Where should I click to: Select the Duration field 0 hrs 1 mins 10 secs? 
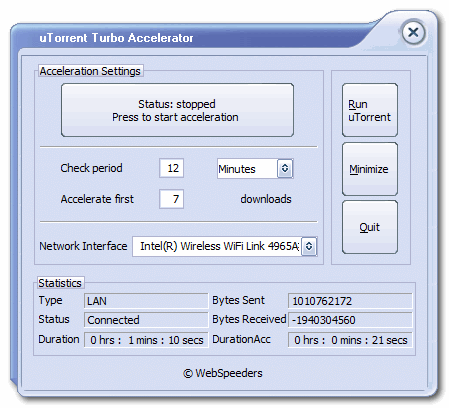pyautogui.click(x=146, y=340)
